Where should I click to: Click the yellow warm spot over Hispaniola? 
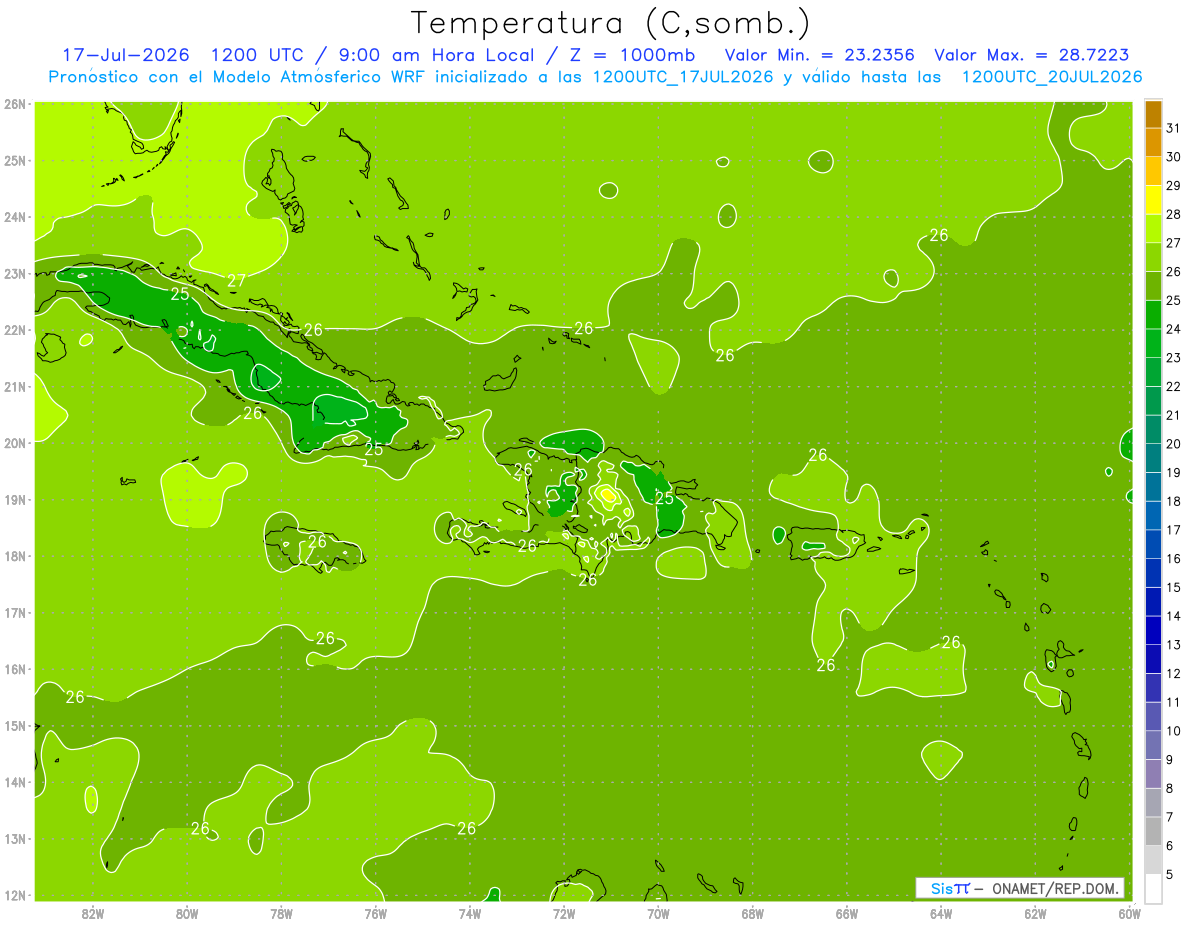point(608,494)
